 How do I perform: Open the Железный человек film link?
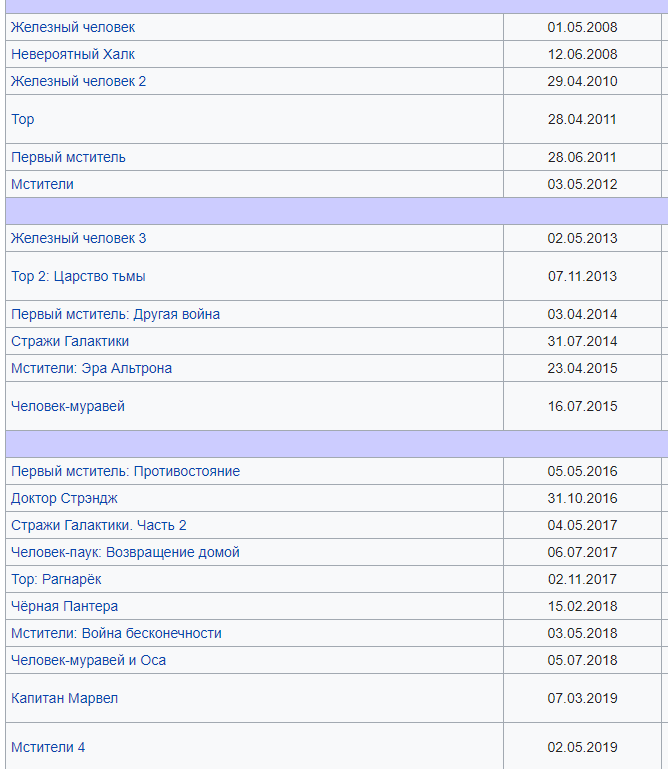73,27
